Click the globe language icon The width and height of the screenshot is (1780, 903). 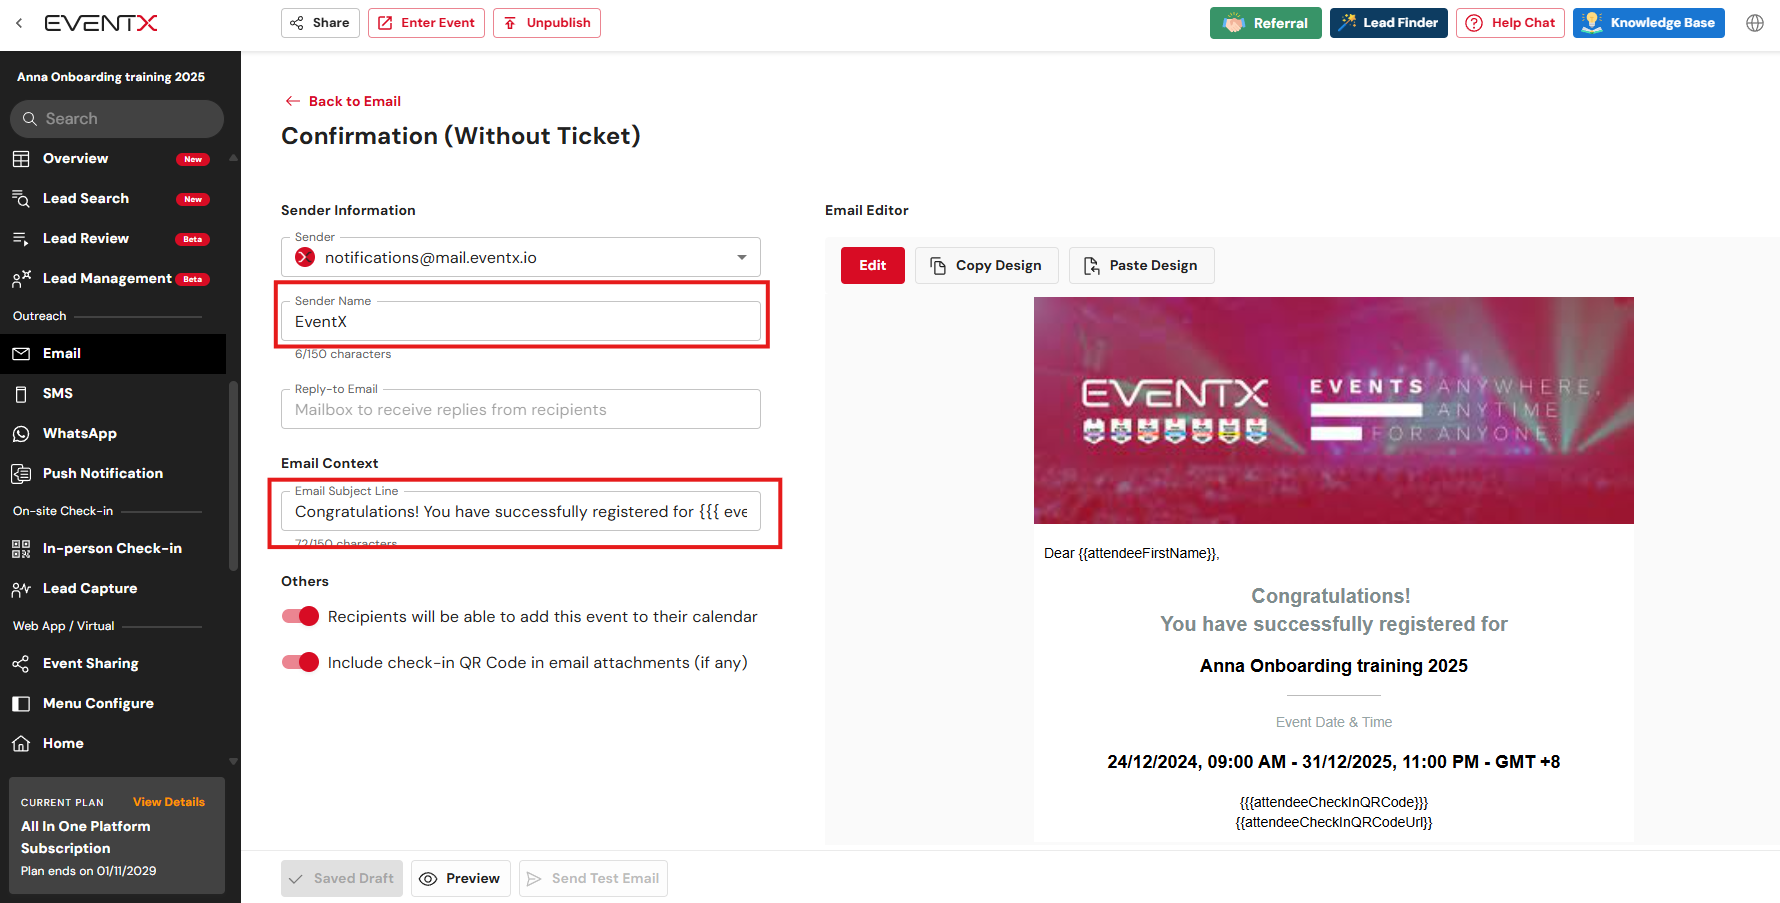(1754, 23)
